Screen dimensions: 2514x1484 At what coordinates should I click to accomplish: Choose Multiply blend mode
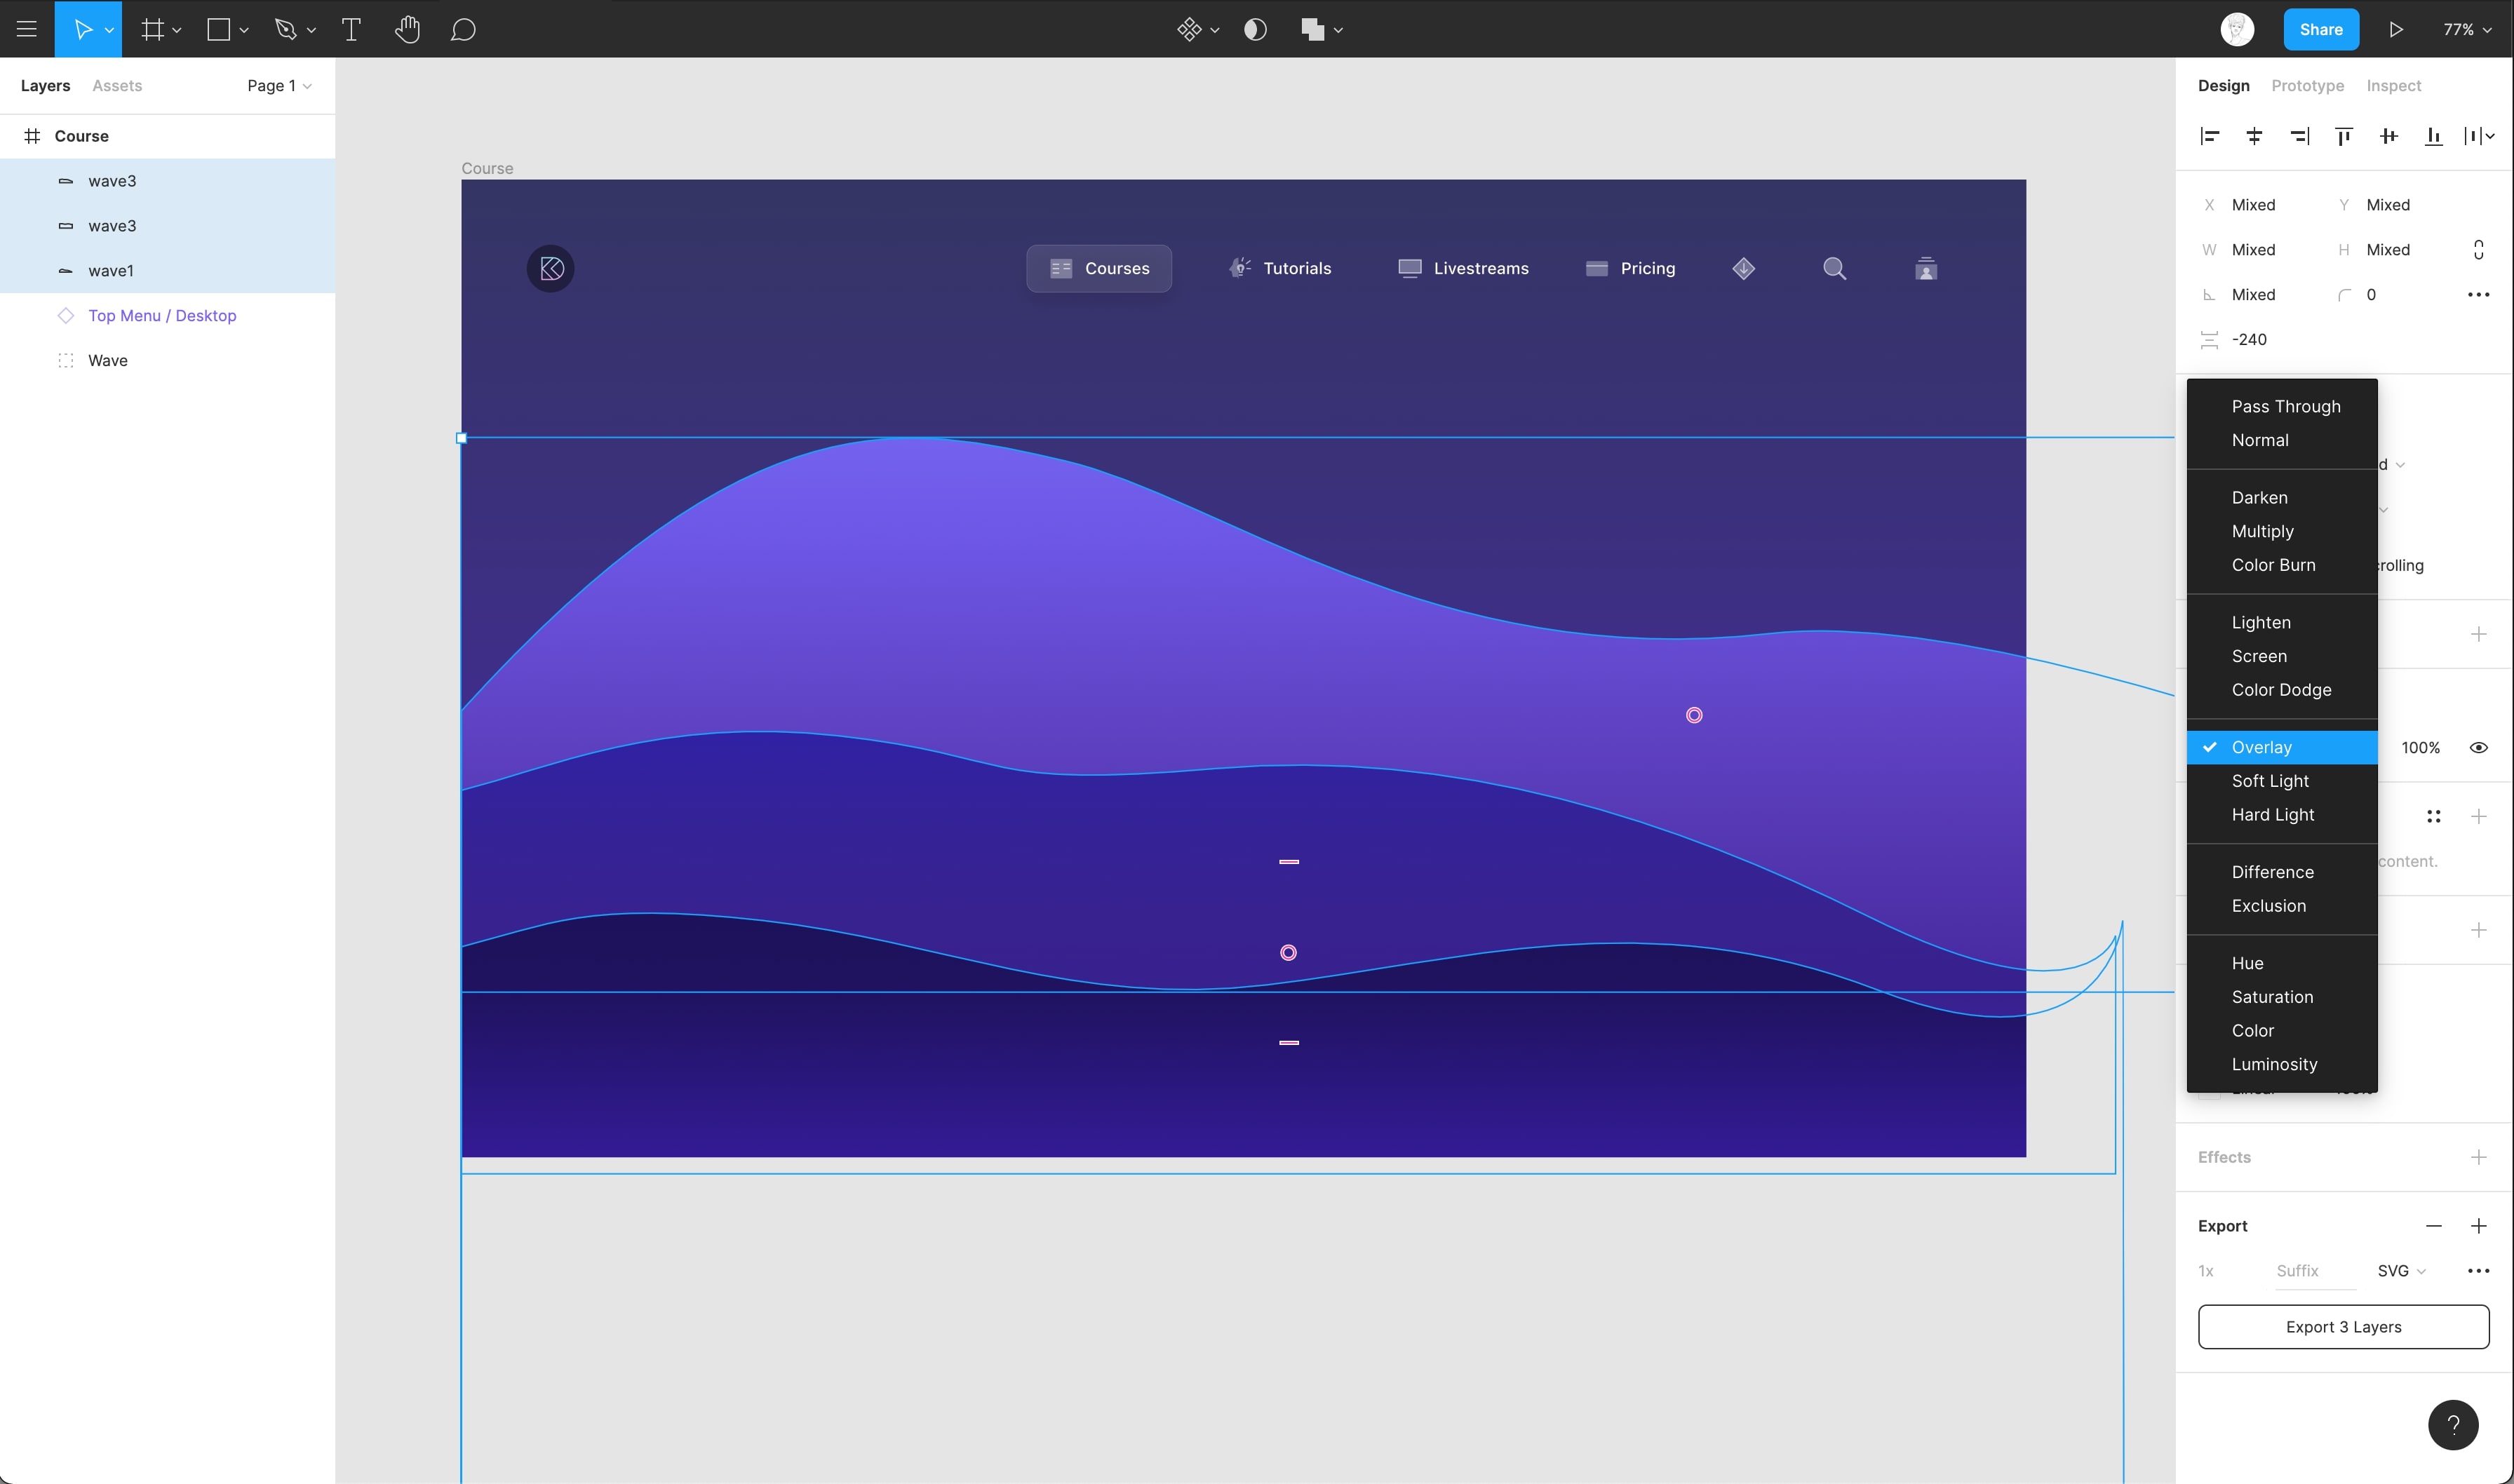click(x=2262, y=531)
